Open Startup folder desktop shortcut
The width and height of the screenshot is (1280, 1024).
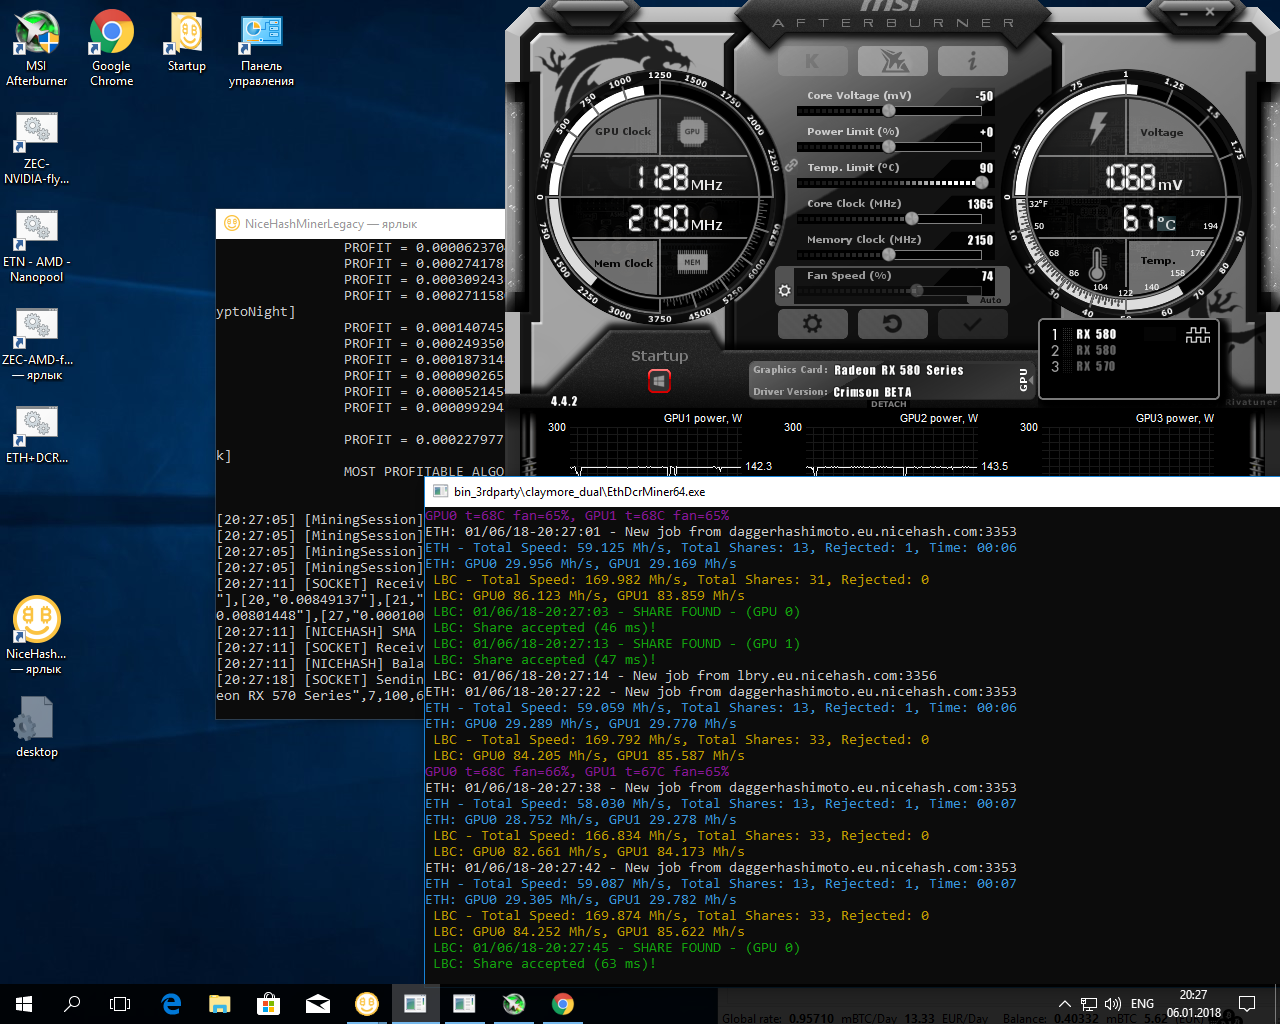click(187, 42)
